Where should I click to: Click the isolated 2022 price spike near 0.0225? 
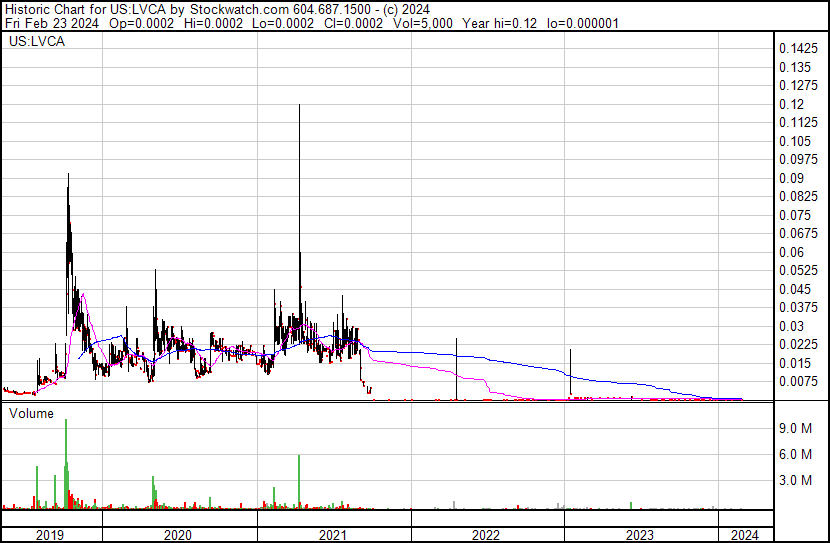point(456,369)
